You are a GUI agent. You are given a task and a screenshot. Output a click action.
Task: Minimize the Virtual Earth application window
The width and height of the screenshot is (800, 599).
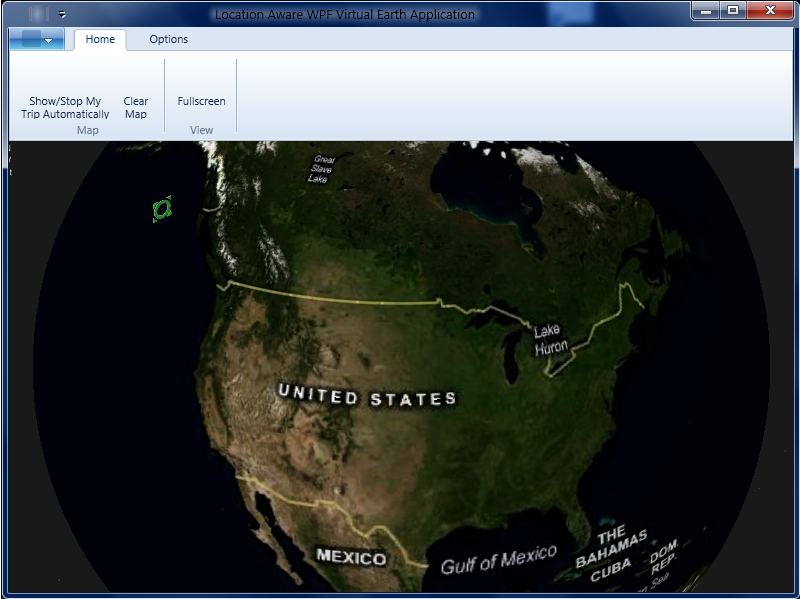point(706,11)
